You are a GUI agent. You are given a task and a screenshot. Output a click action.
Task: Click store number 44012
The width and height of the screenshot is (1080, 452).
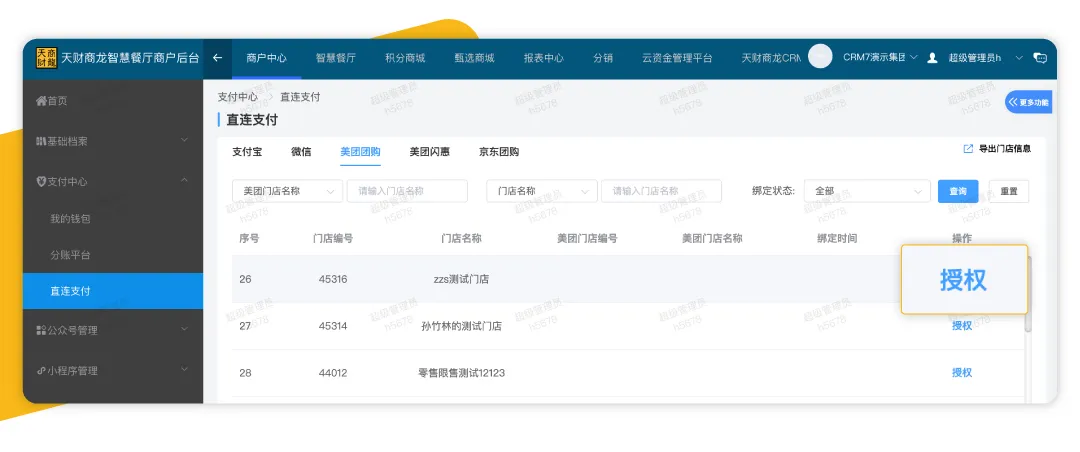[x=333, y=373]
